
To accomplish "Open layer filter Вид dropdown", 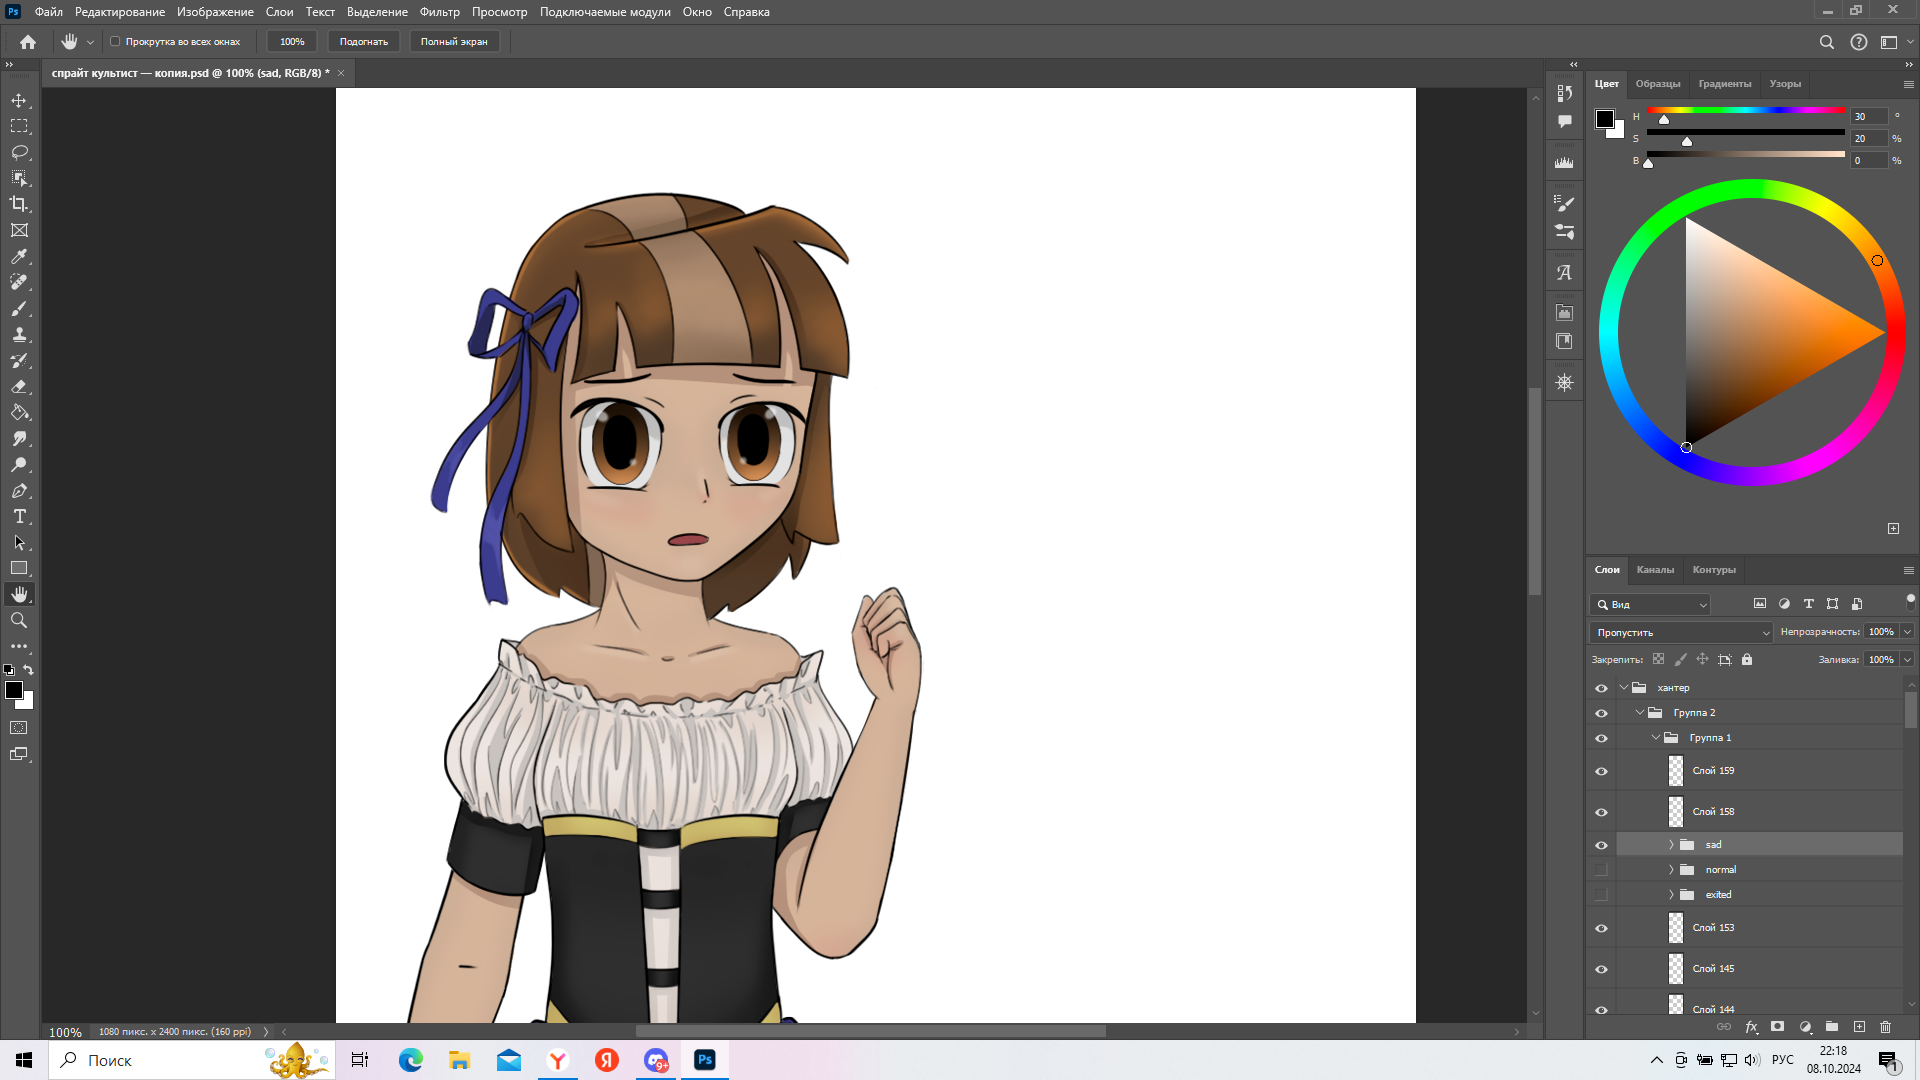I will click(x=1650, y=605).
